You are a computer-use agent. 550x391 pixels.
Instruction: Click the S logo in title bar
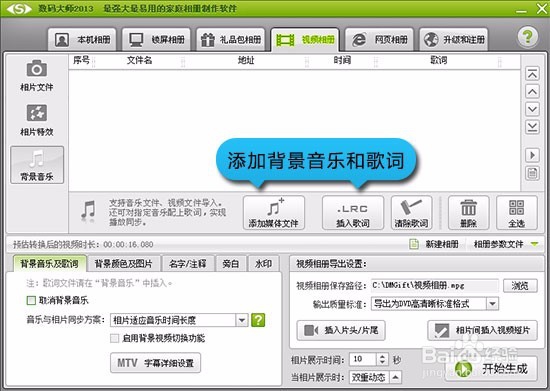19,9
